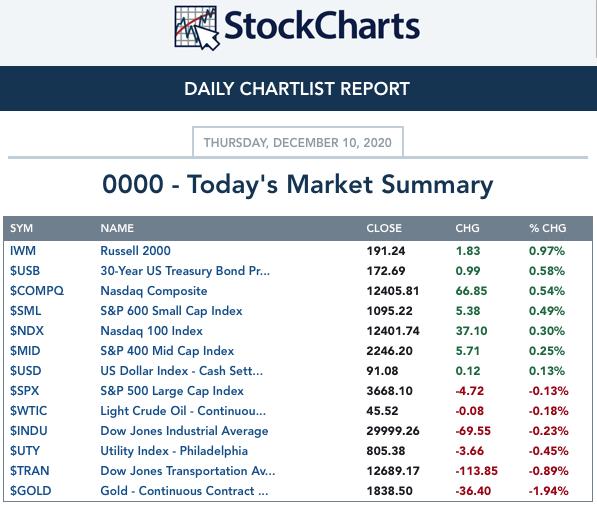Open the $SPX symbol link

coord(24,391)
